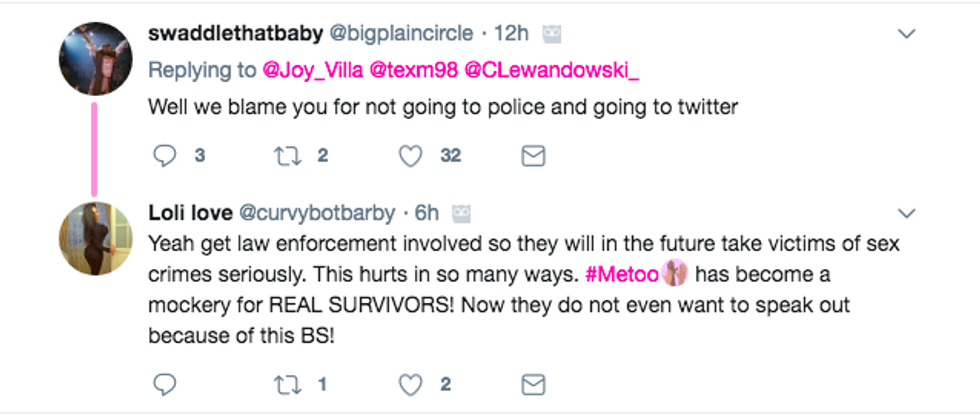
Task: Reply to swaddlethatbaby's tweet
Action: pos(164,156)
